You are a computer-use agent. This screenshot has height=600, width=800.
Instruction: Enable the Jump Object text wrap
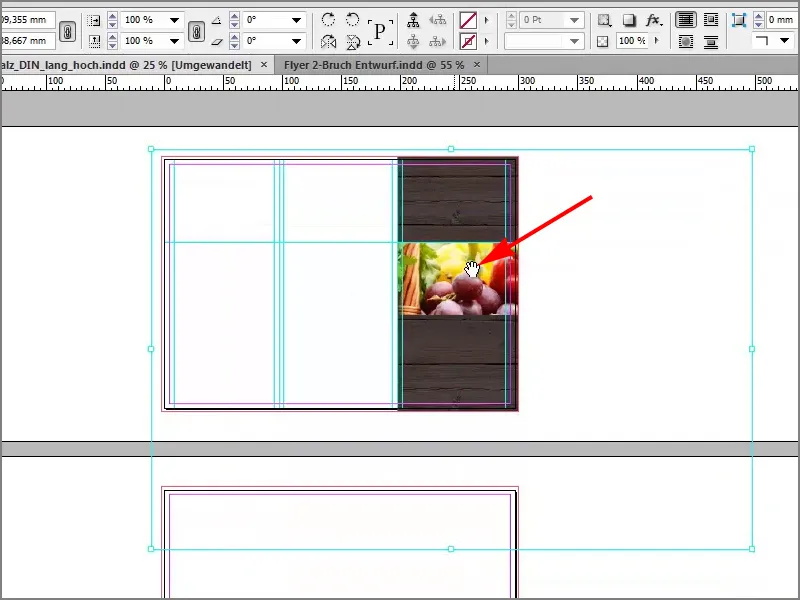711,42
